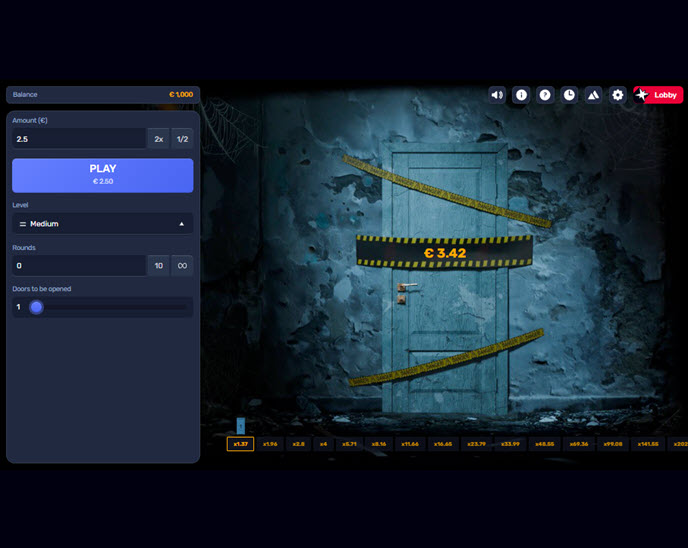Open the help question mark icon

tap(545, 95)
